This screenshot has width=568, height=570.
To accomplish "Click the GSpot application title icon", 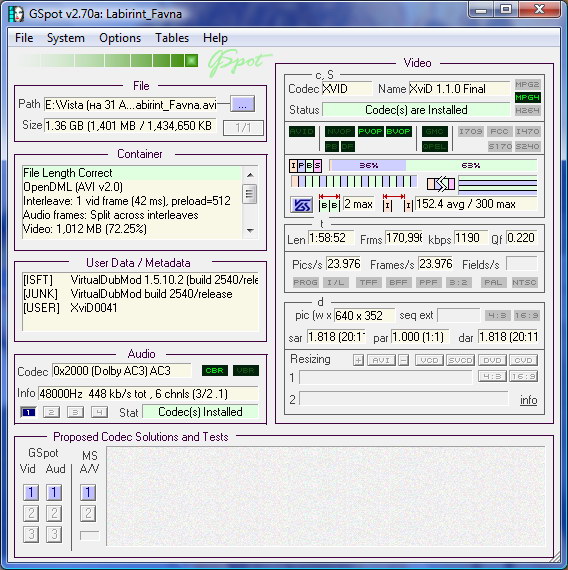I will click(16, 14).
